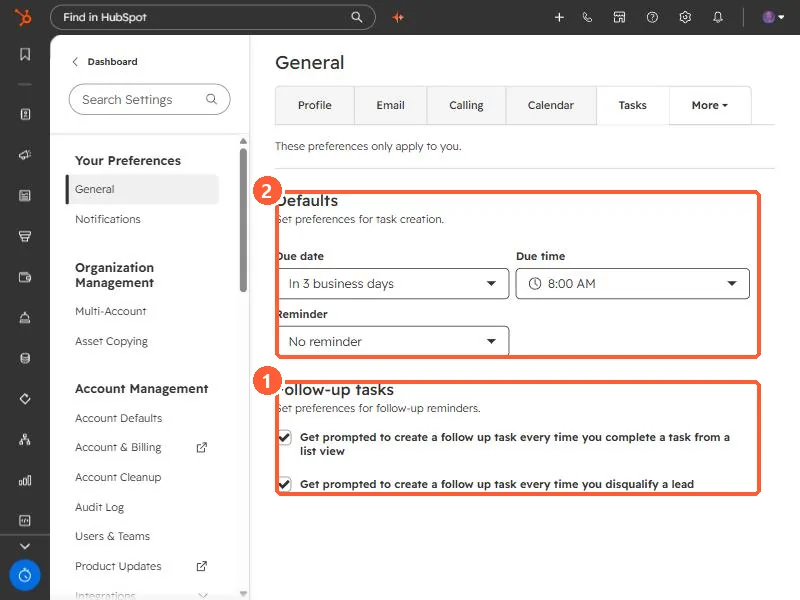Viewport: 800px width, 600px height.
Task: Open the data management database icon
Action: point(24,358)
